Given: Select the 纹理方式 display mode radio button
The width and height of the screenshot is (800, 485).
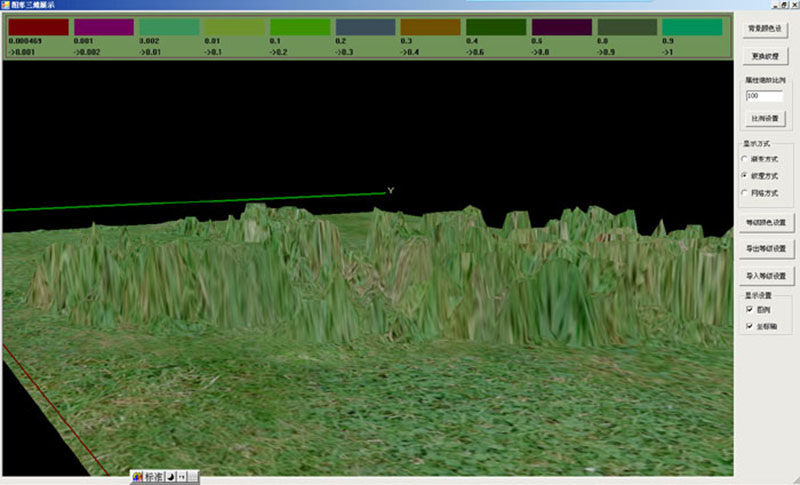Looking at the screenshot, I should pyautogui.click(x=744, y=176).
